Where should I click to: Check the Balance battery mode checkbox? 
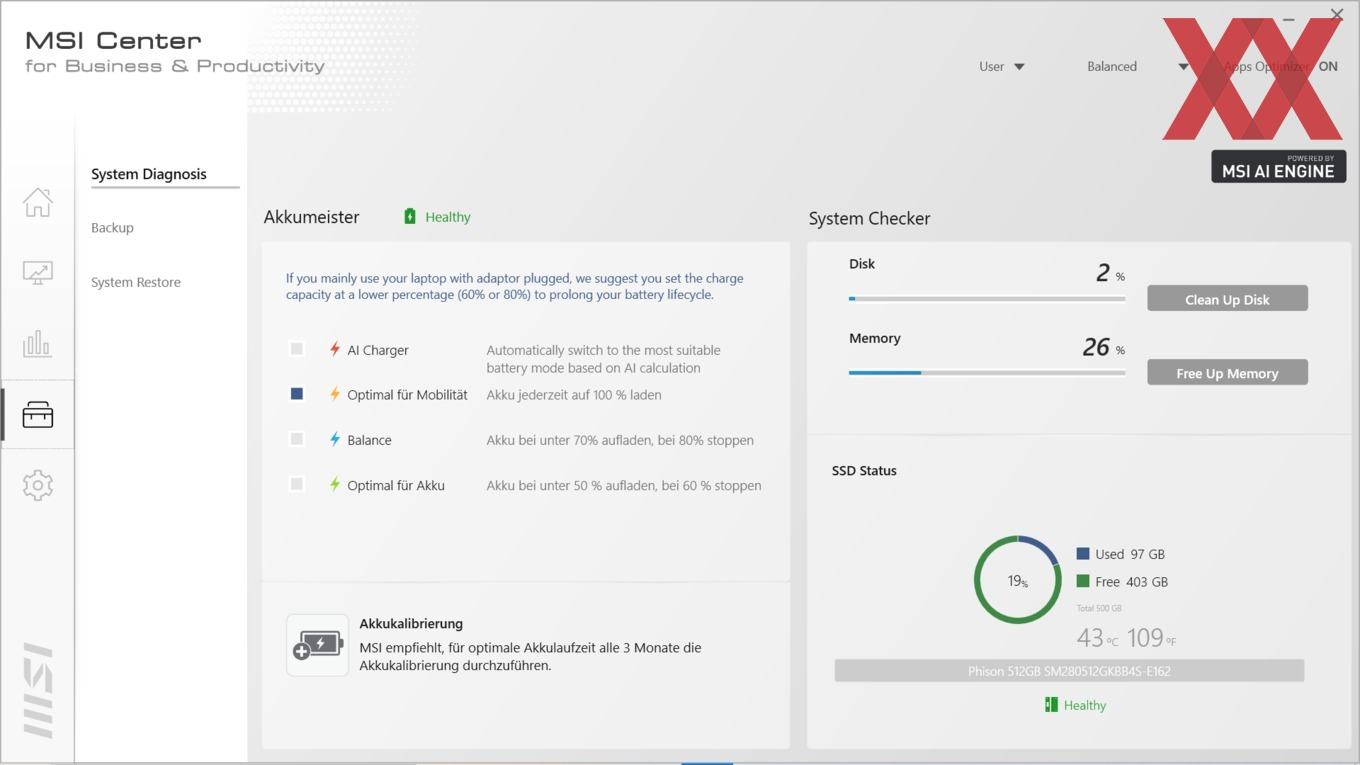(297, 439)
